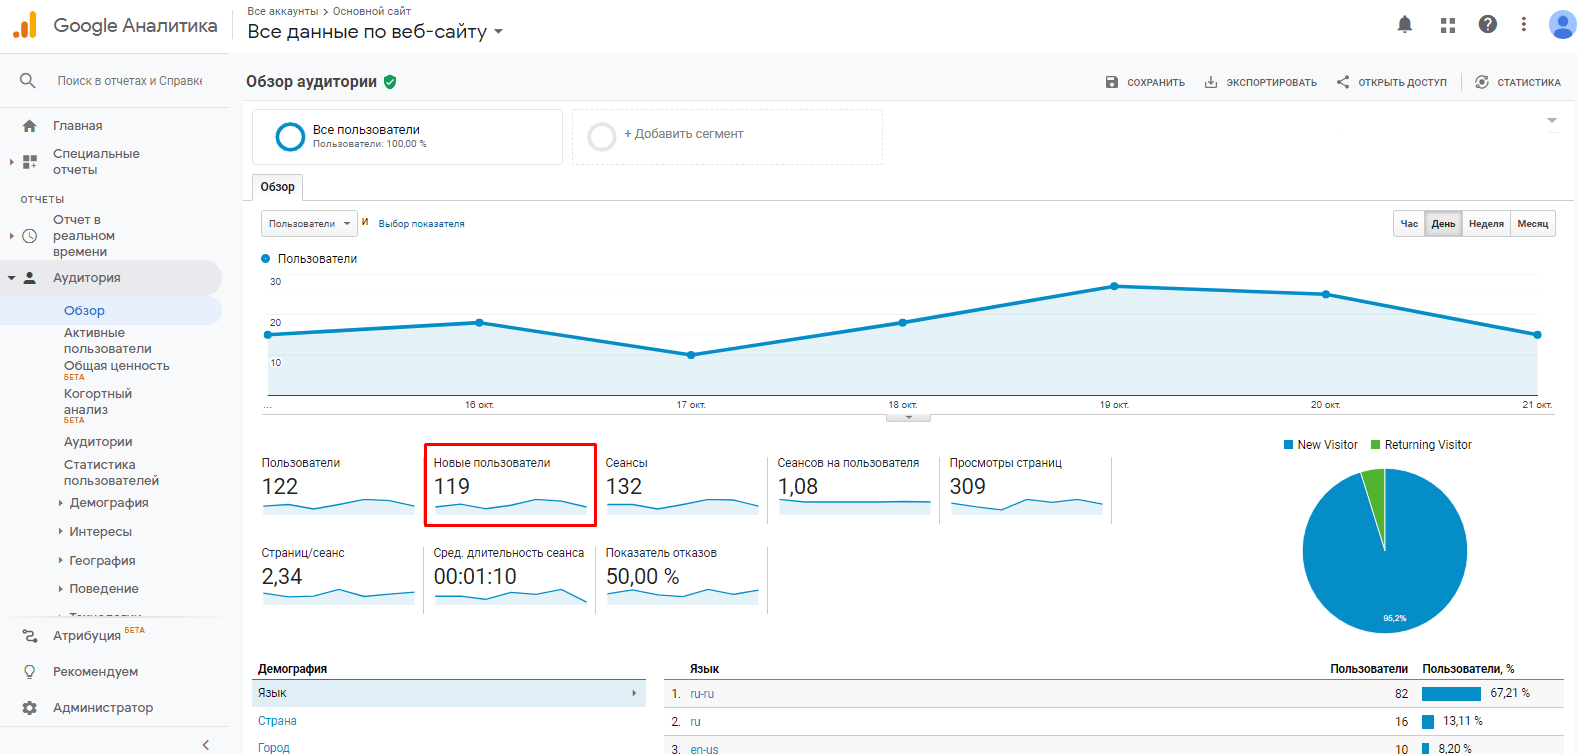
Task: Click the New Visitor legend swatch
Action: point(1288,445)
